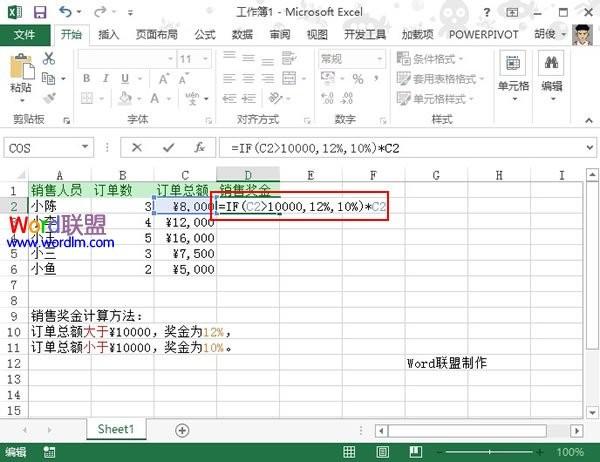Expand the formula bar chevron

tap(590, 147)
